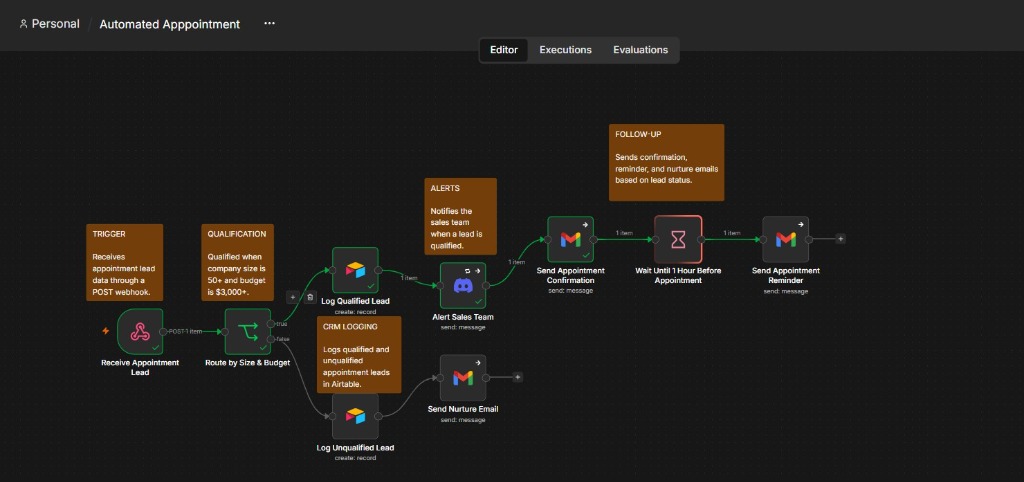Open the Send Appointment Confirmation Gmail node
The height and width of the screenshot is (482, 1024).
570,239
